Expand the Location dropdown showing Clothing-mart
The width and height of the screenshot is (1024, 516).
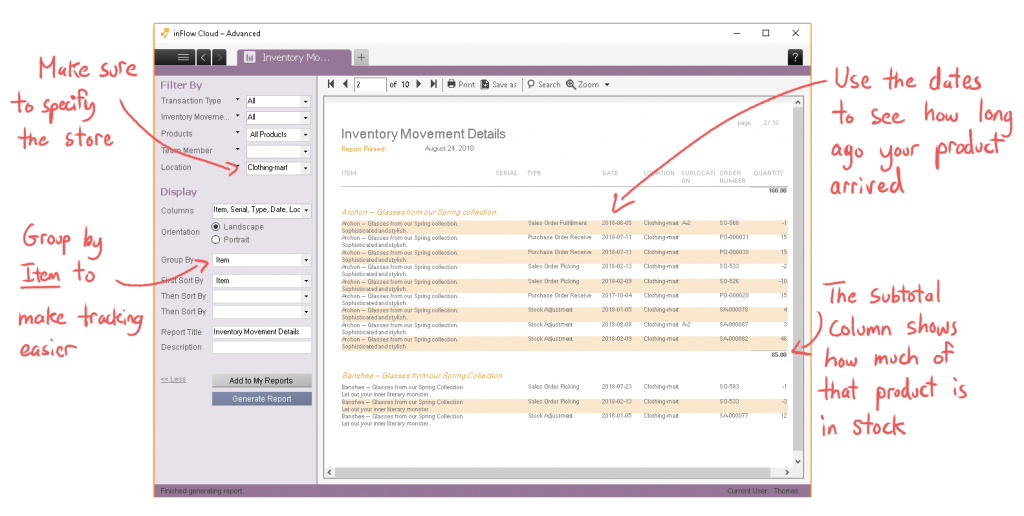pyautogui.click(x=278, y=168)
